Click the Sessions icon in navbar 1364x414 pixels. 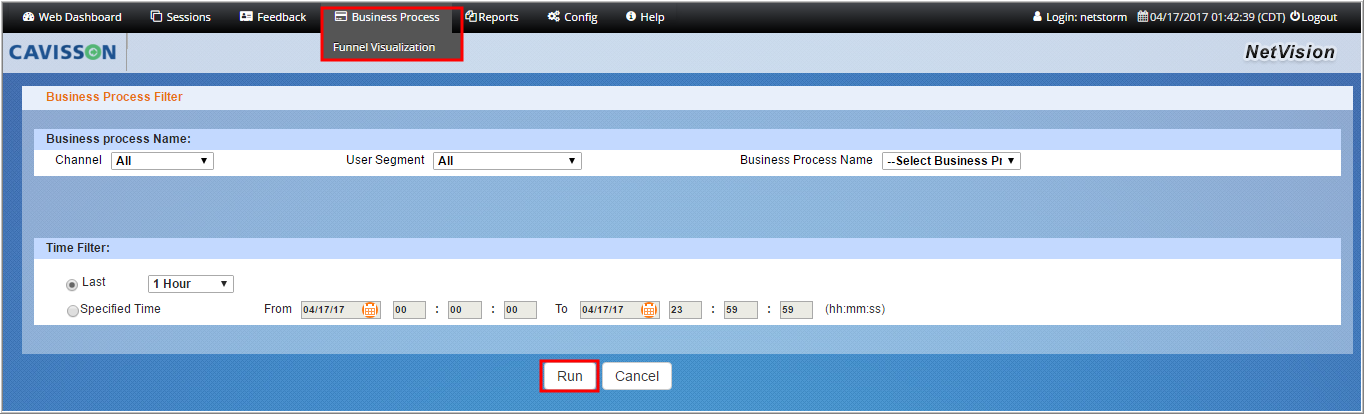(x=156, y=17)
